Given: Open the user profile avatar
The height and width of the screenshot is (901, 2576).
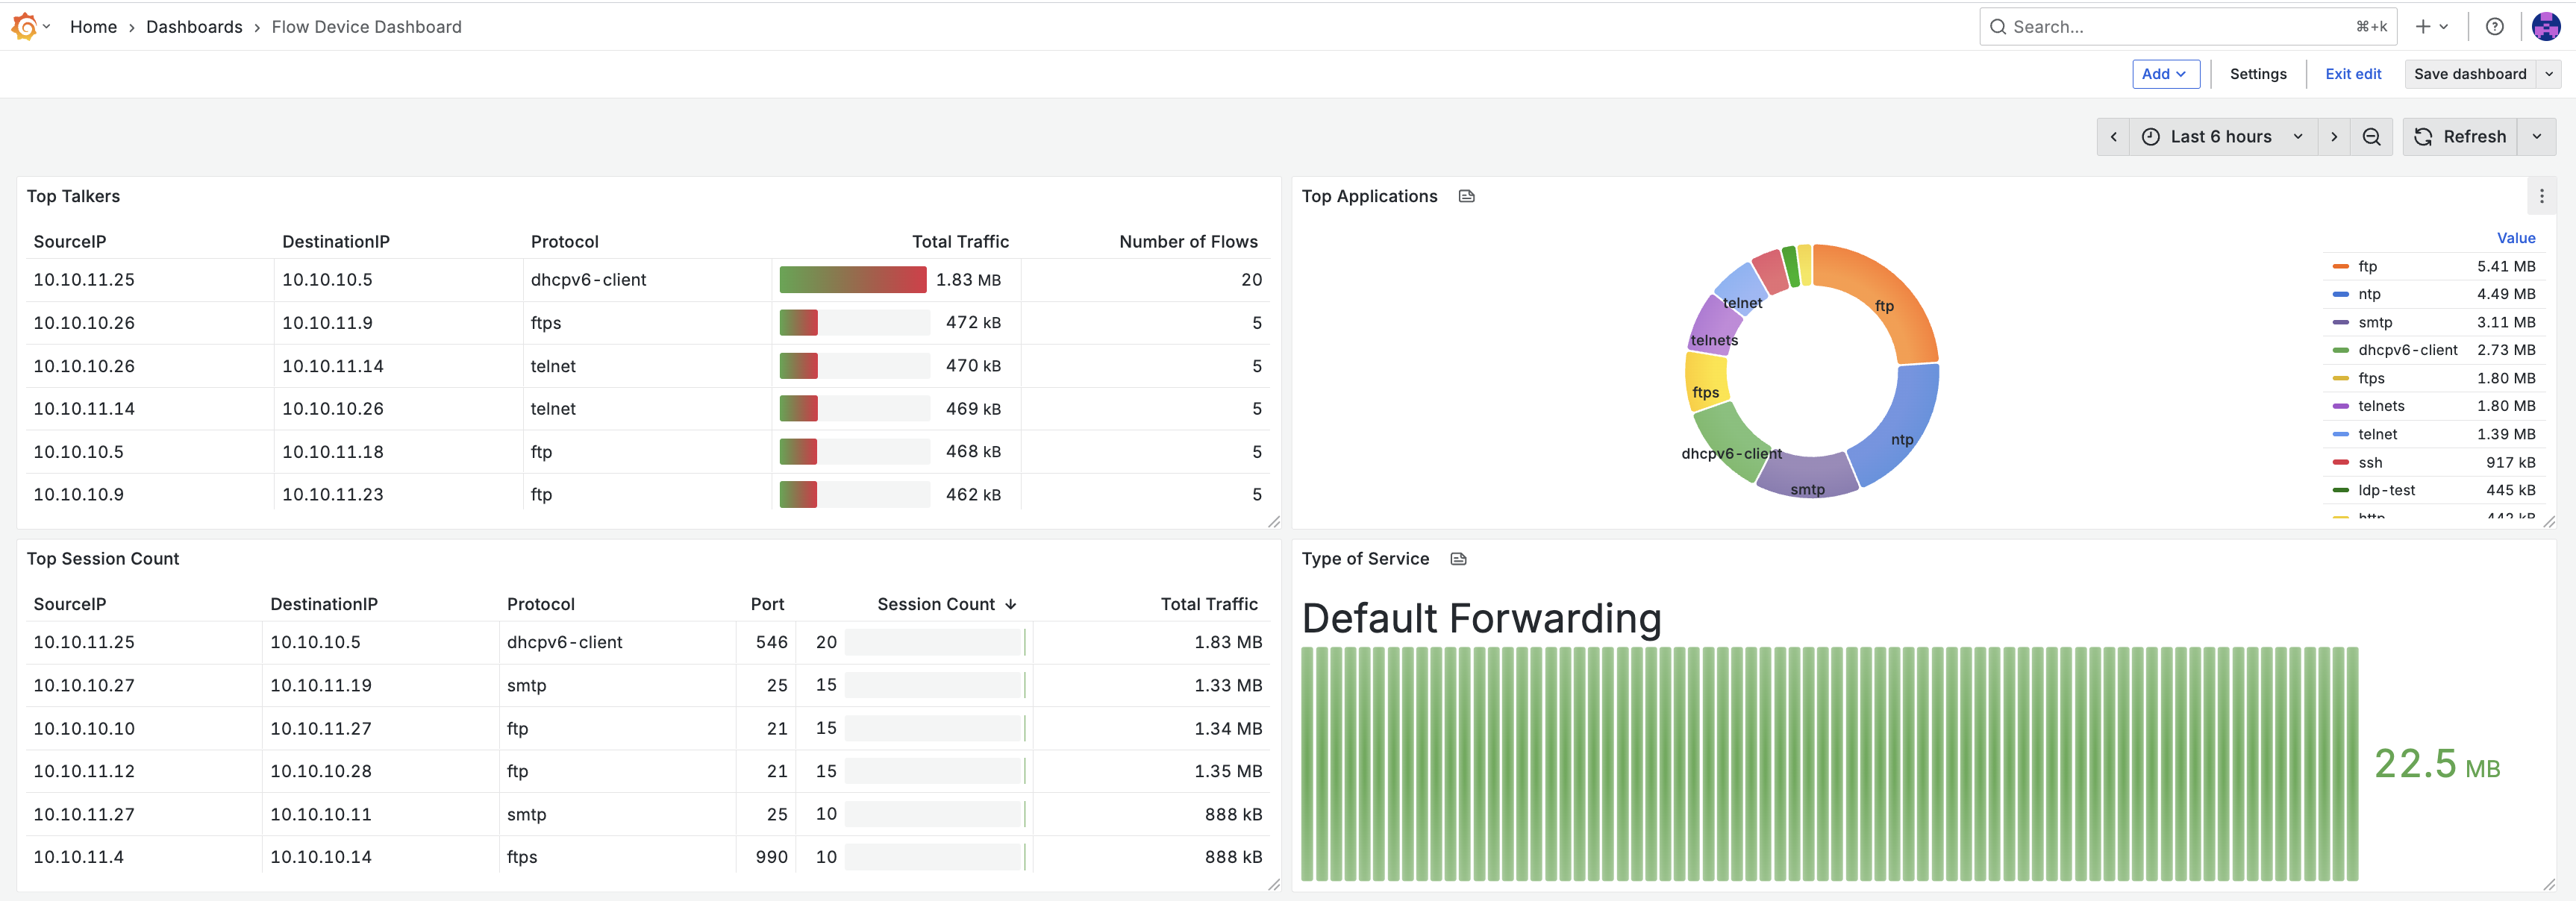Looking at the screenshot, I should click(2546, 27).
